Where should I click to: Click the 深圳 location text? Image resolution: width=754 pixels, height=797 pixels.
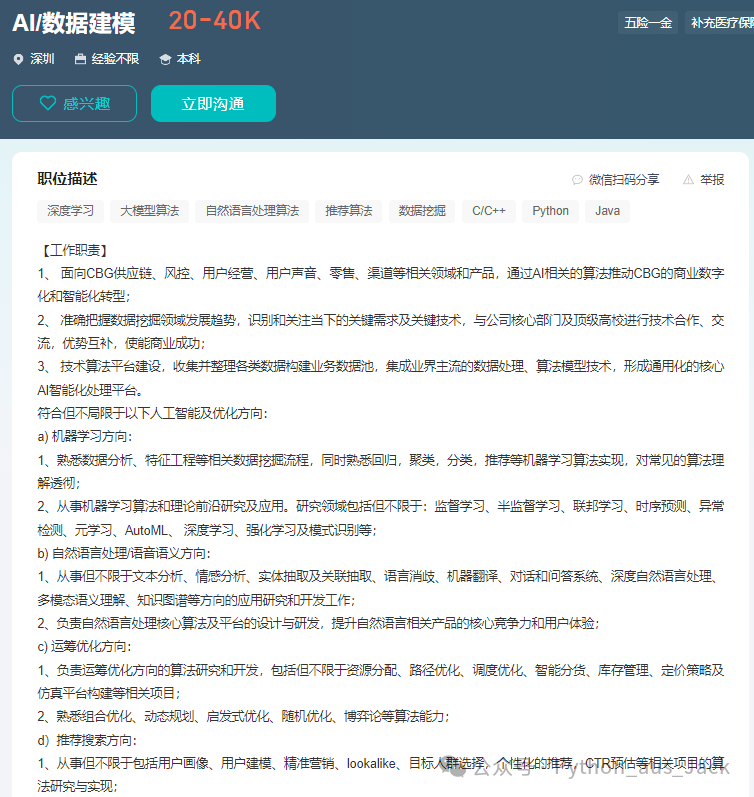(x=42, y=59)
